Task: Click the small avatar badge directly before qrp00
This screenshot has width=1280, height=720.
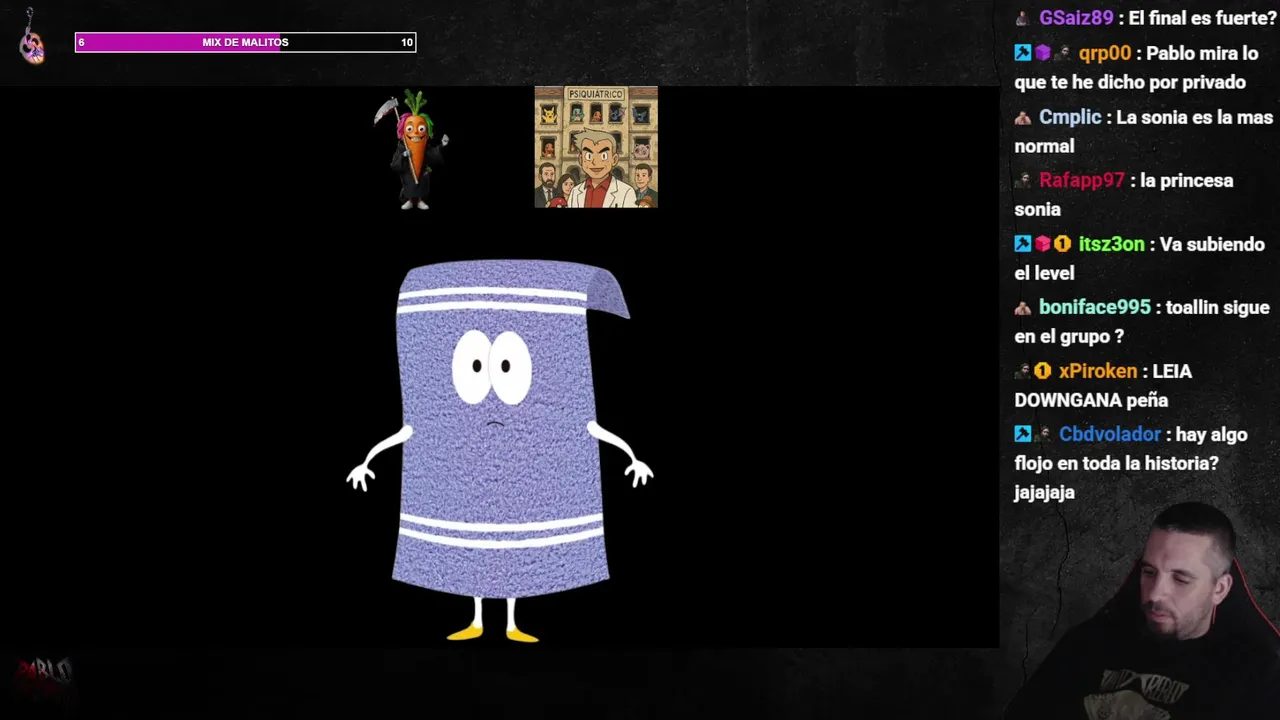Action: pos(1062,53)
